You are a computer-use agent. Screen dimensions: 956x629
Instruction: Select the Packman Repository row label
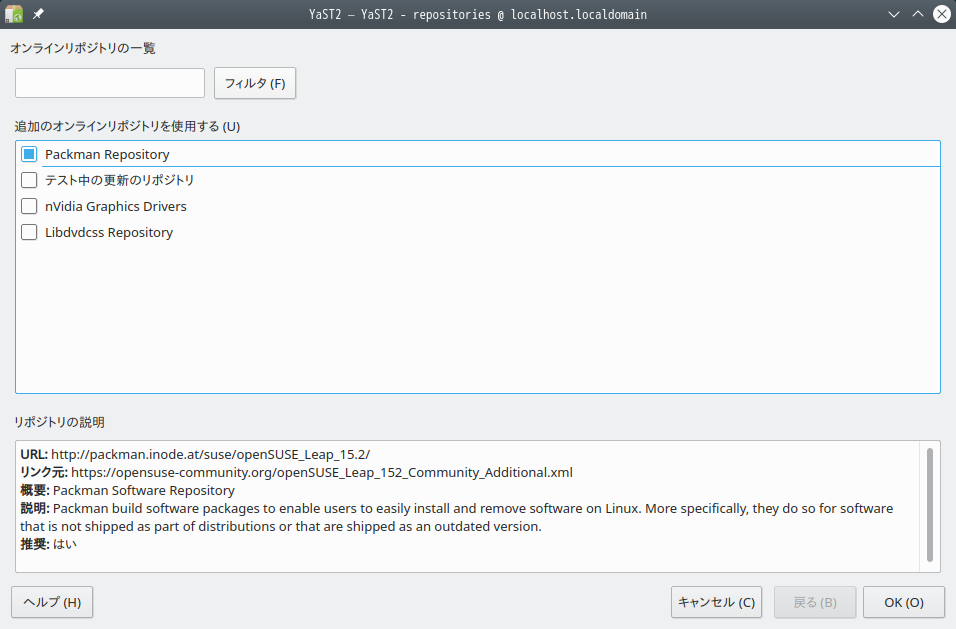tap(107, 154)
